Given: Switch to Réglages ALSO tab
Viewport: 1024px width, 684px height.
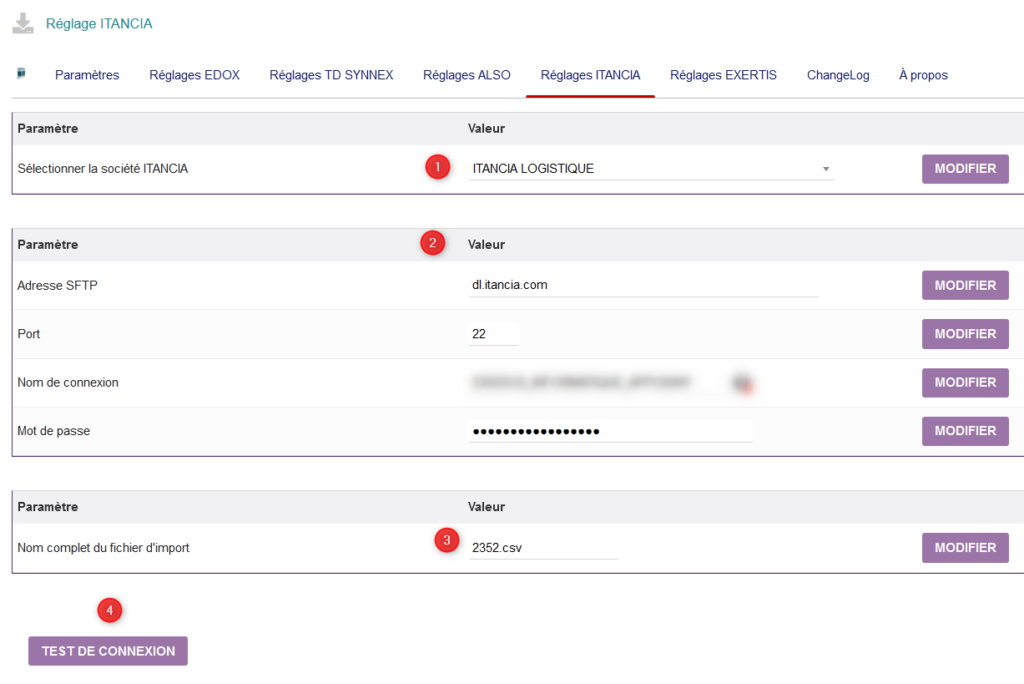Looking at the screenshot, I should tap(467, 75).
